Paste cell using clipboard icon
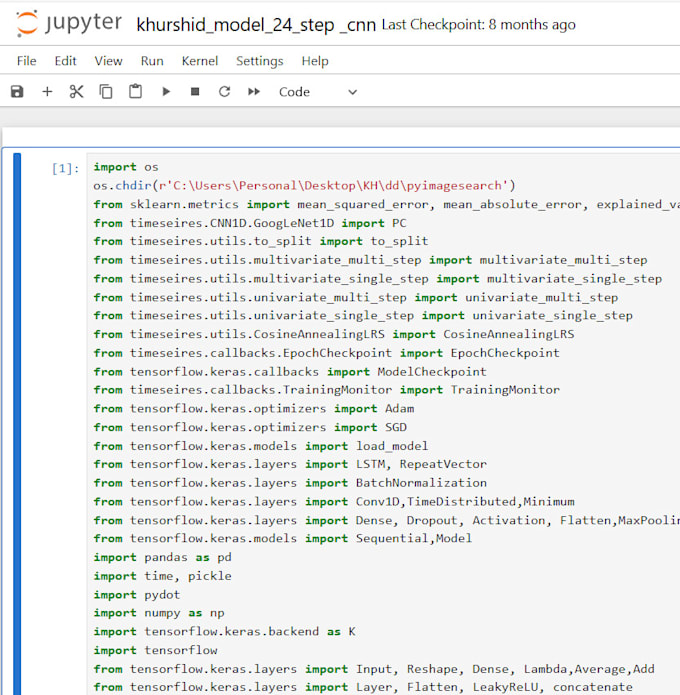Viewport: 680px width, 695px height. [x=135, y=92]
